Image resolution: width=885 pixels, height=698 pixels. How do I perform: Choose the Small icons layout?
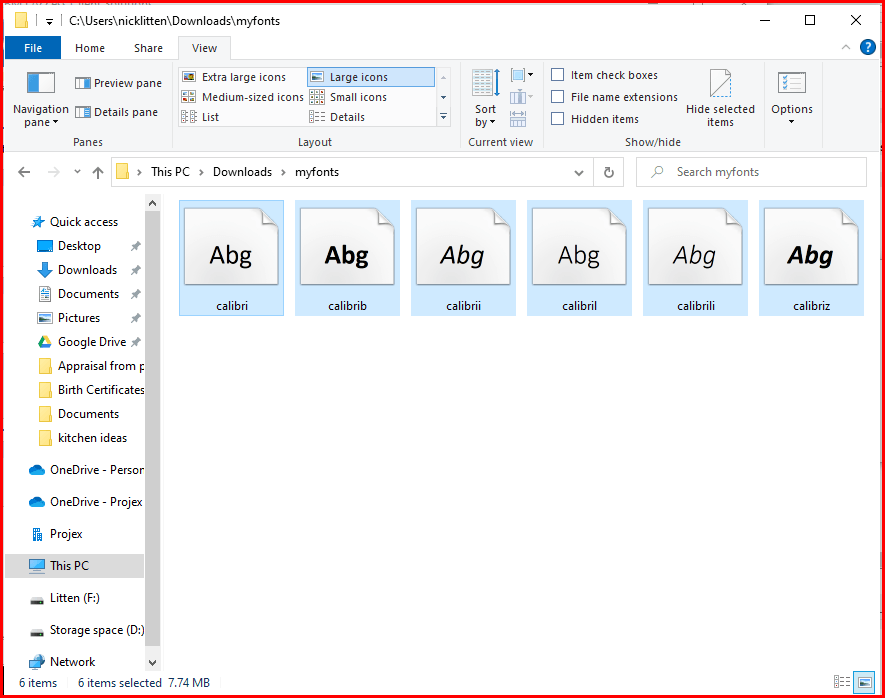pos(348,97)
